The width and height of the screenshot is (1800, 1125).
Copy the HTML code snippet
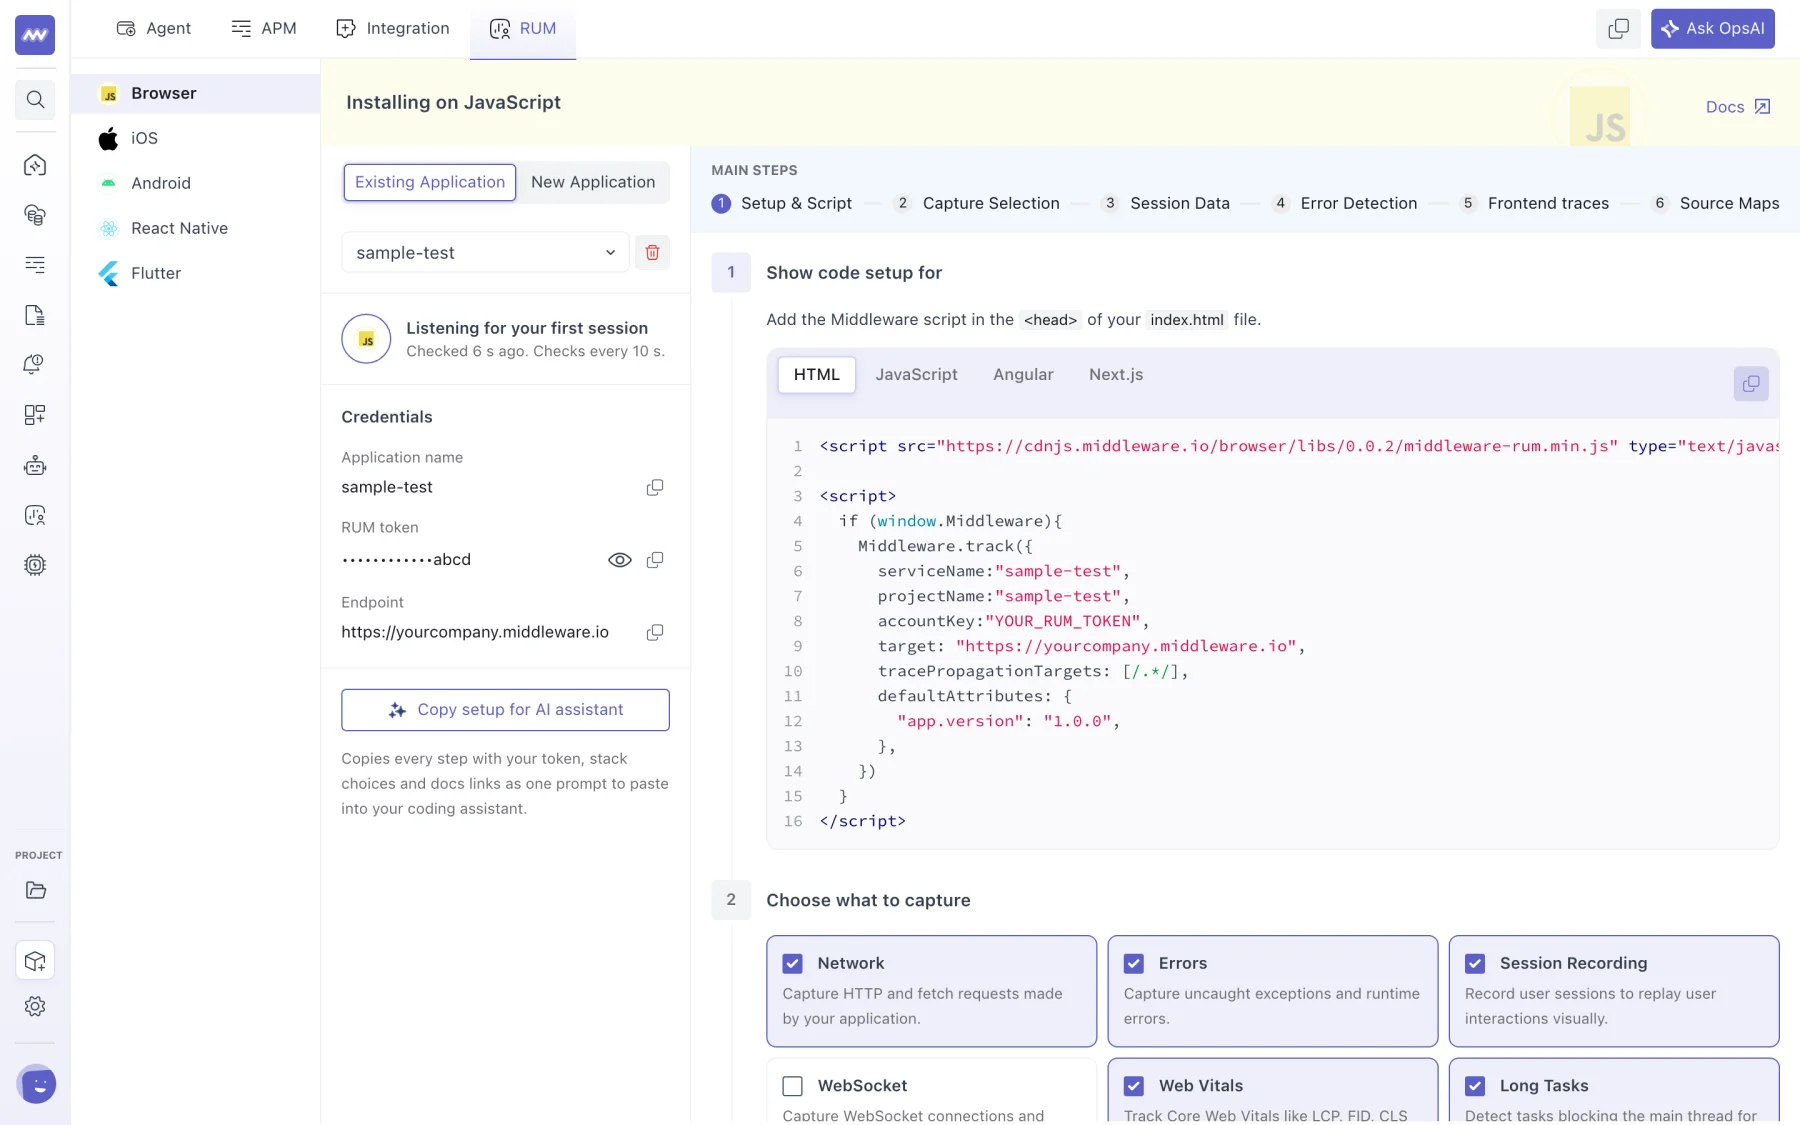1751,384
